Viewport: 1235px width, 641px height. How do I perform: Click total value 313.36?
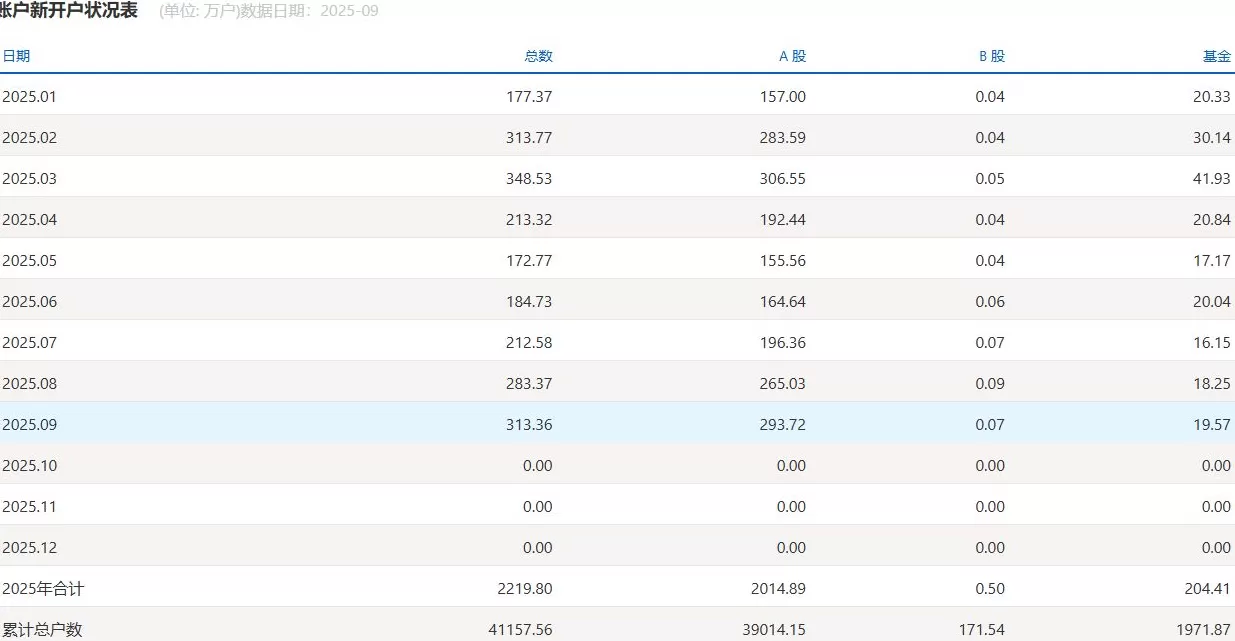[529, 425]
